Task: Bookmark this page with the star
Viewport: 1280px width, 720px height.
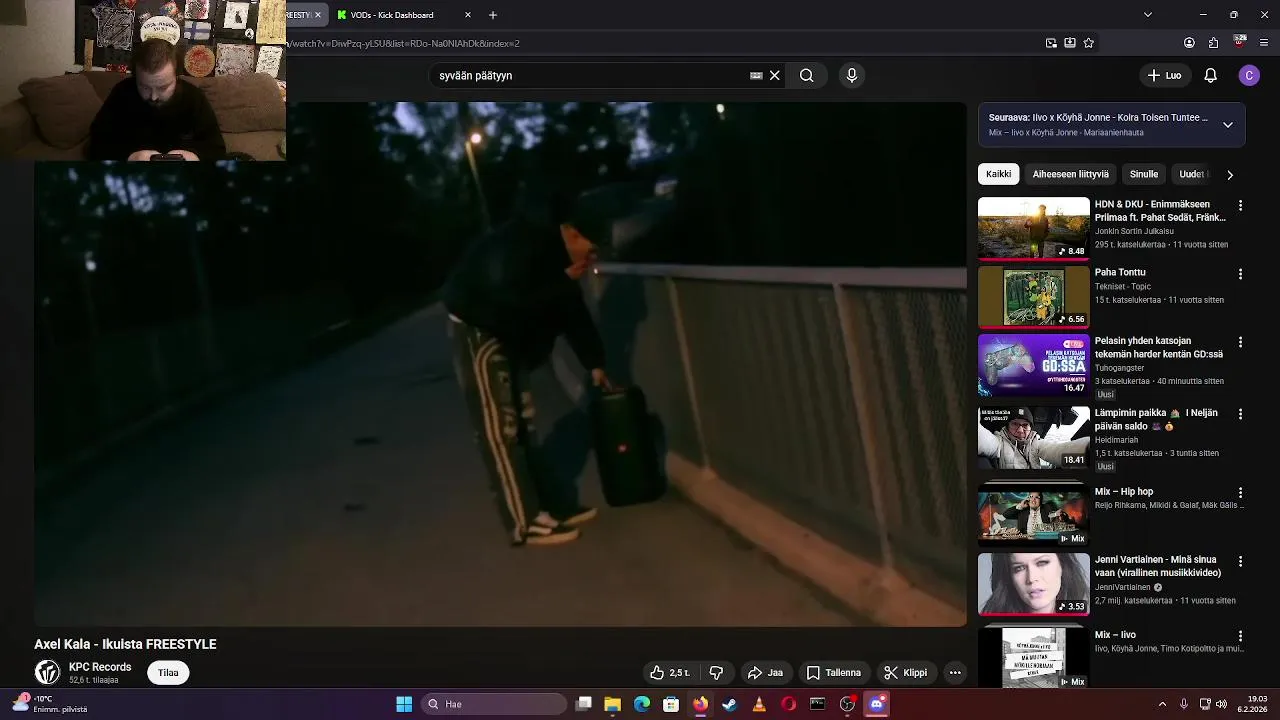Action: point(1089,43)
